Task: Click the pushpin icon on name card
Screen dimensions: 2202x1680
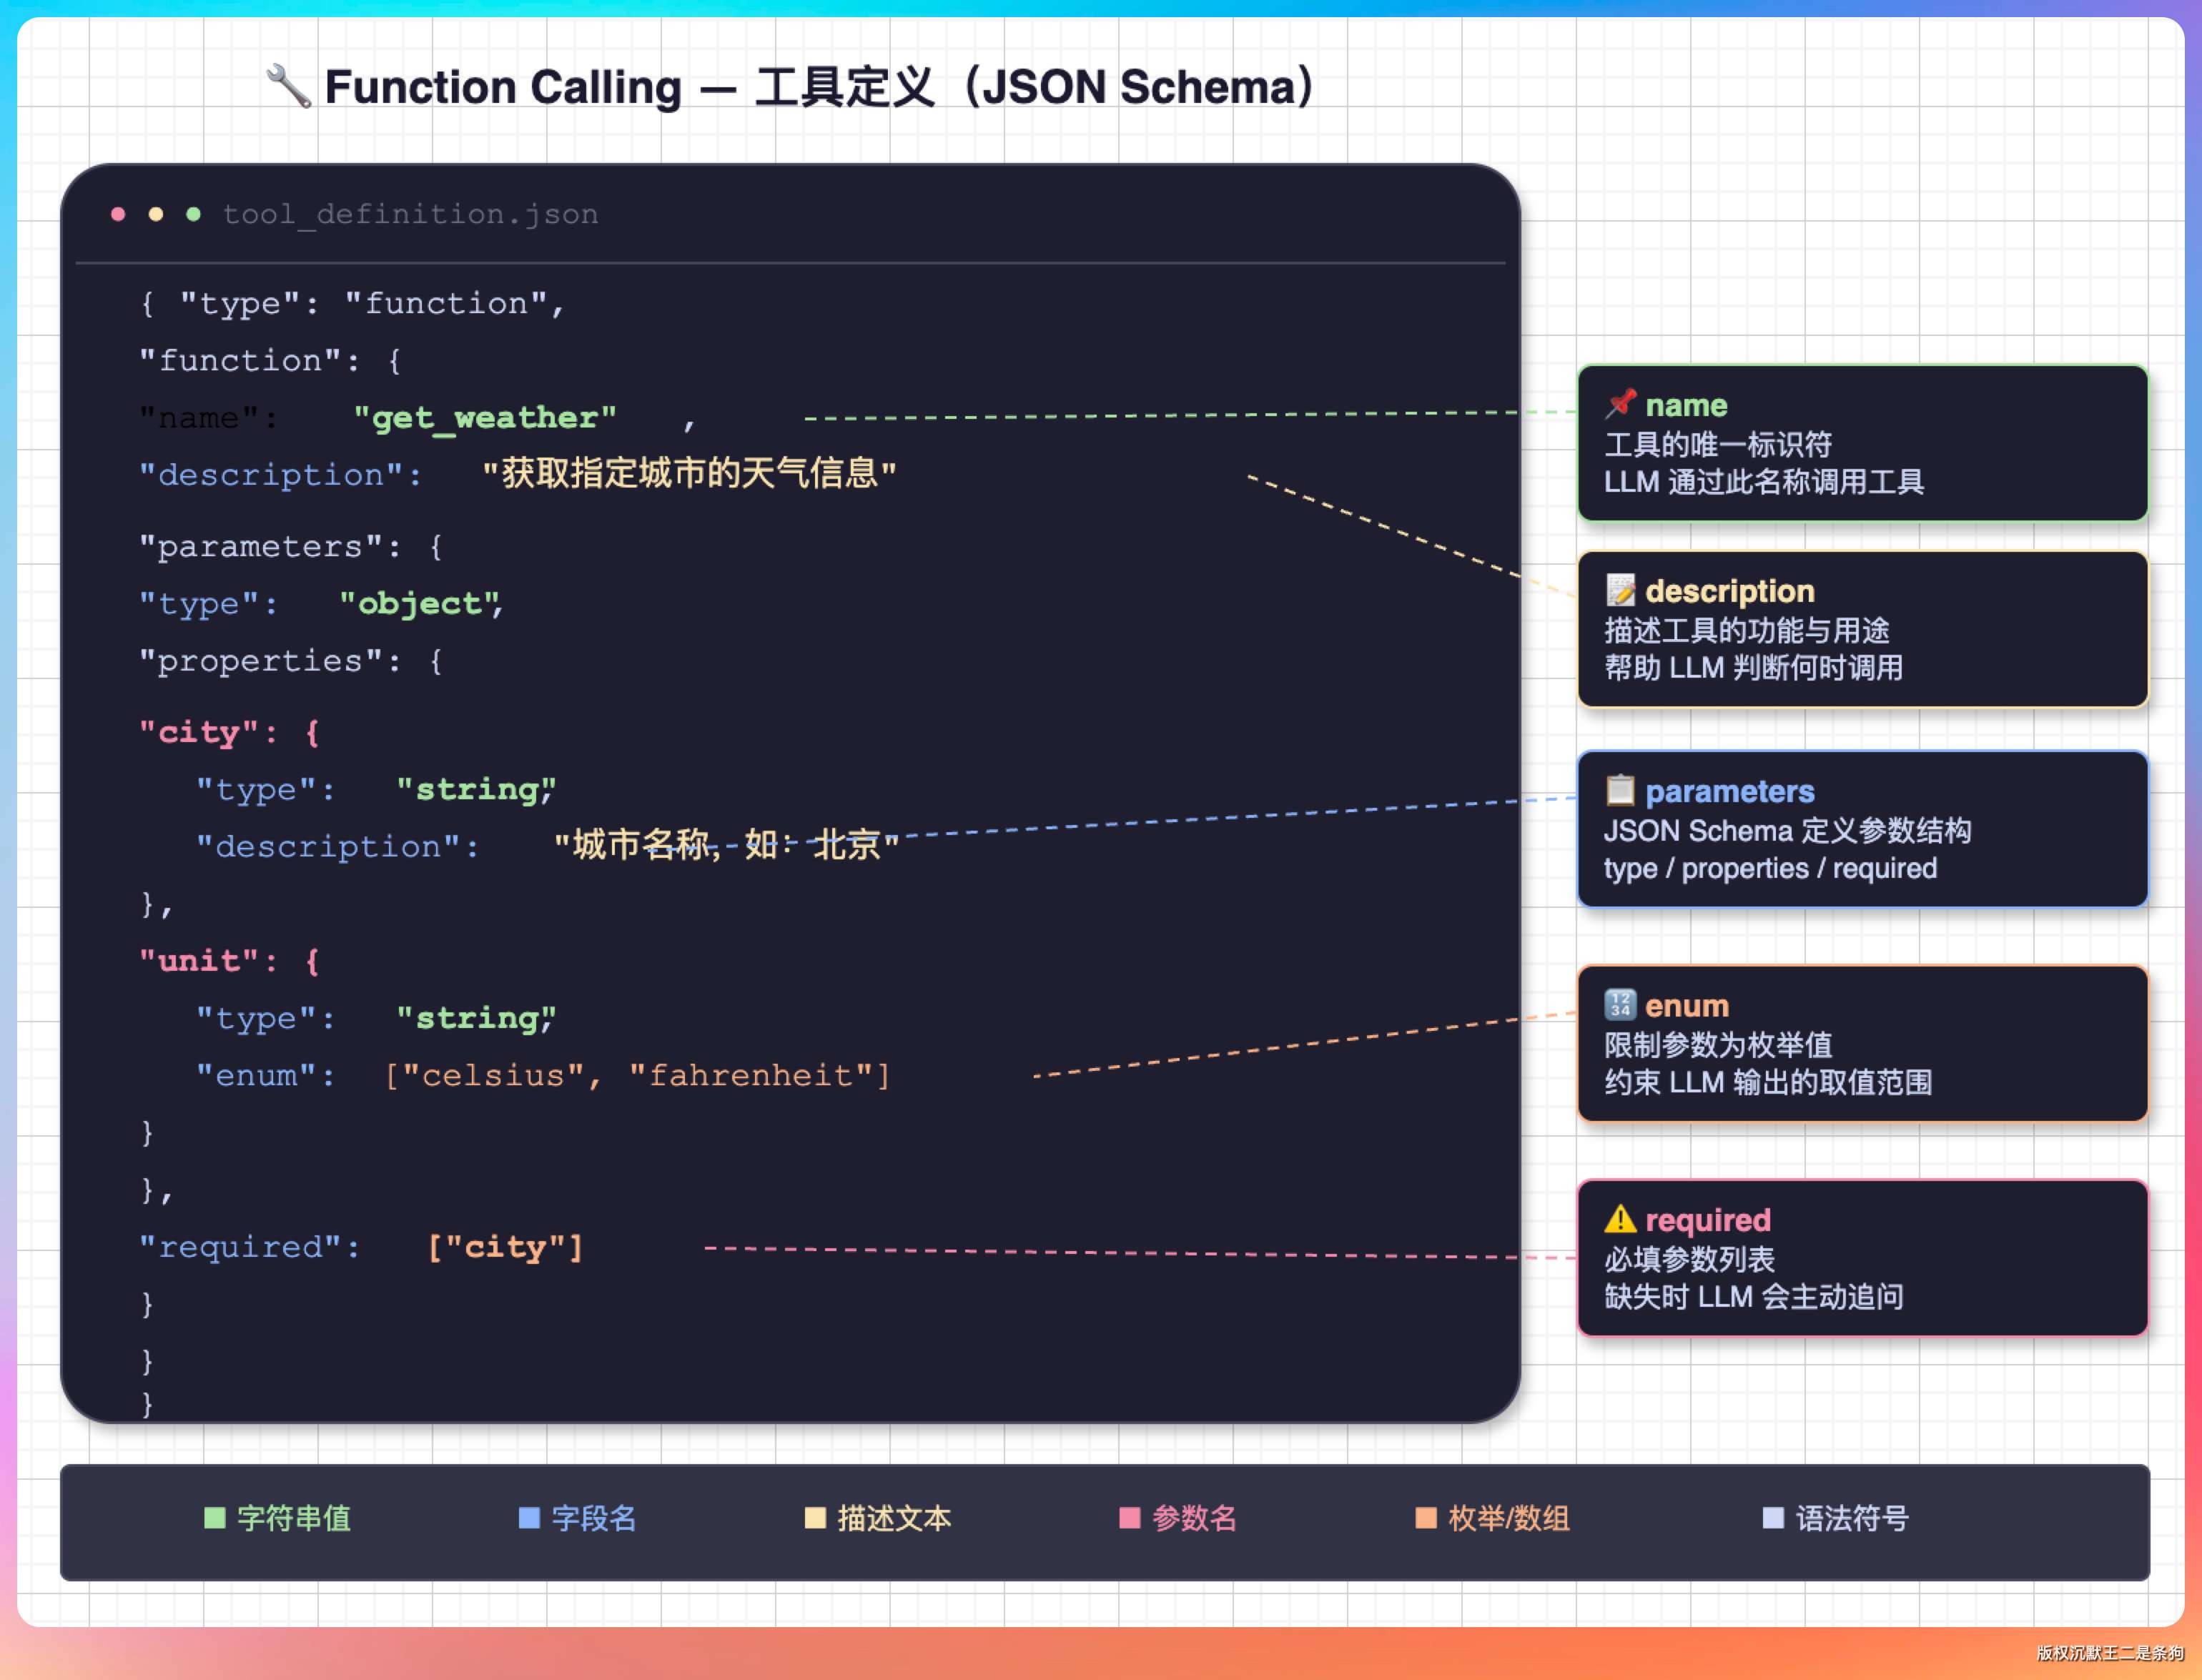Action: pos(1620,404)
